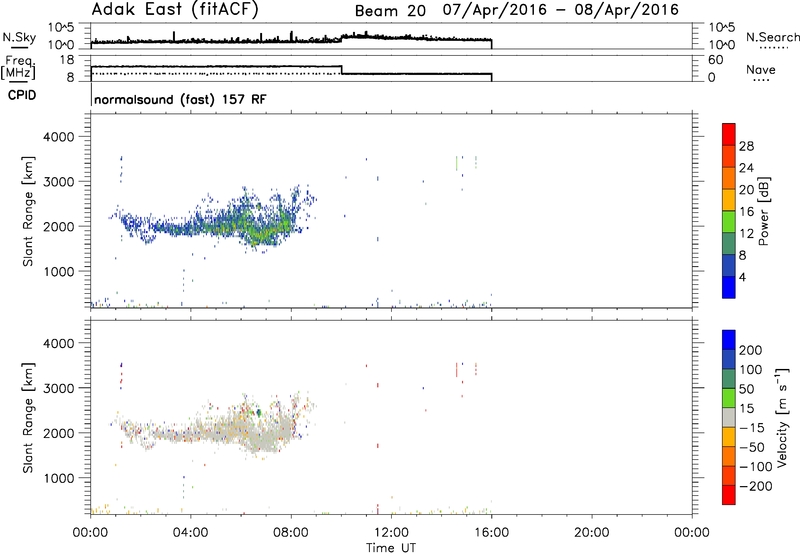
Task: Click the 'Time UT' axis label
Action: tap(391, 548)
